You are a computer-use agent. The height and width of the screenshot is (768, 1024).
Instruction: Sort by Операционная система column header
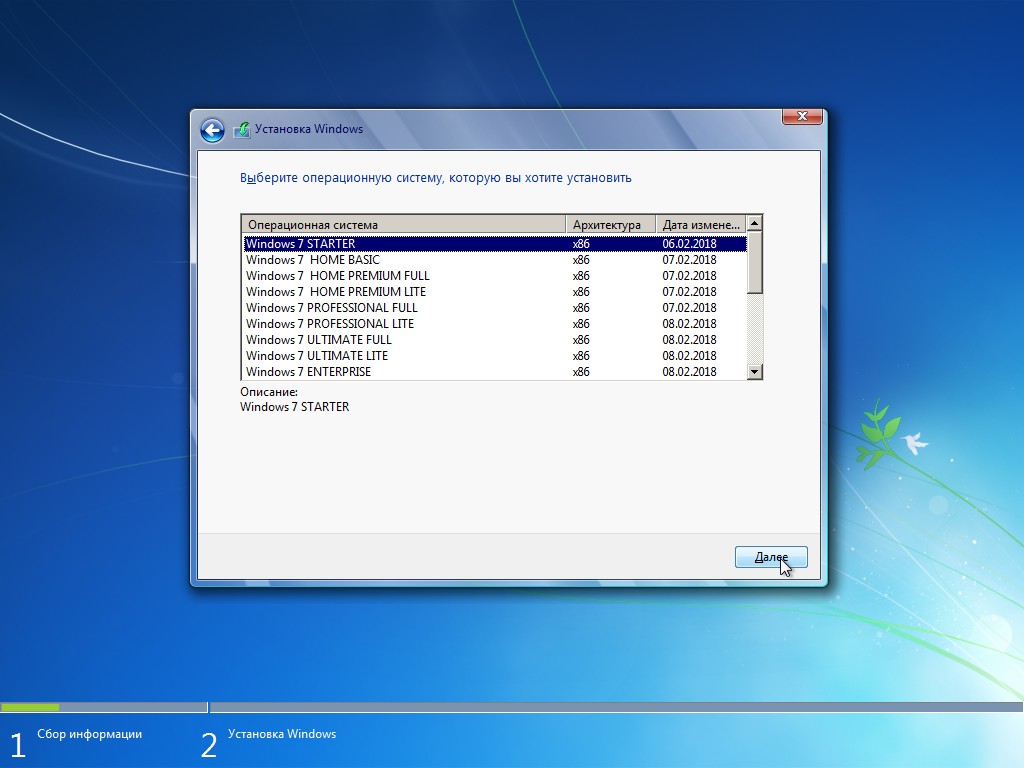coord(404,224)
